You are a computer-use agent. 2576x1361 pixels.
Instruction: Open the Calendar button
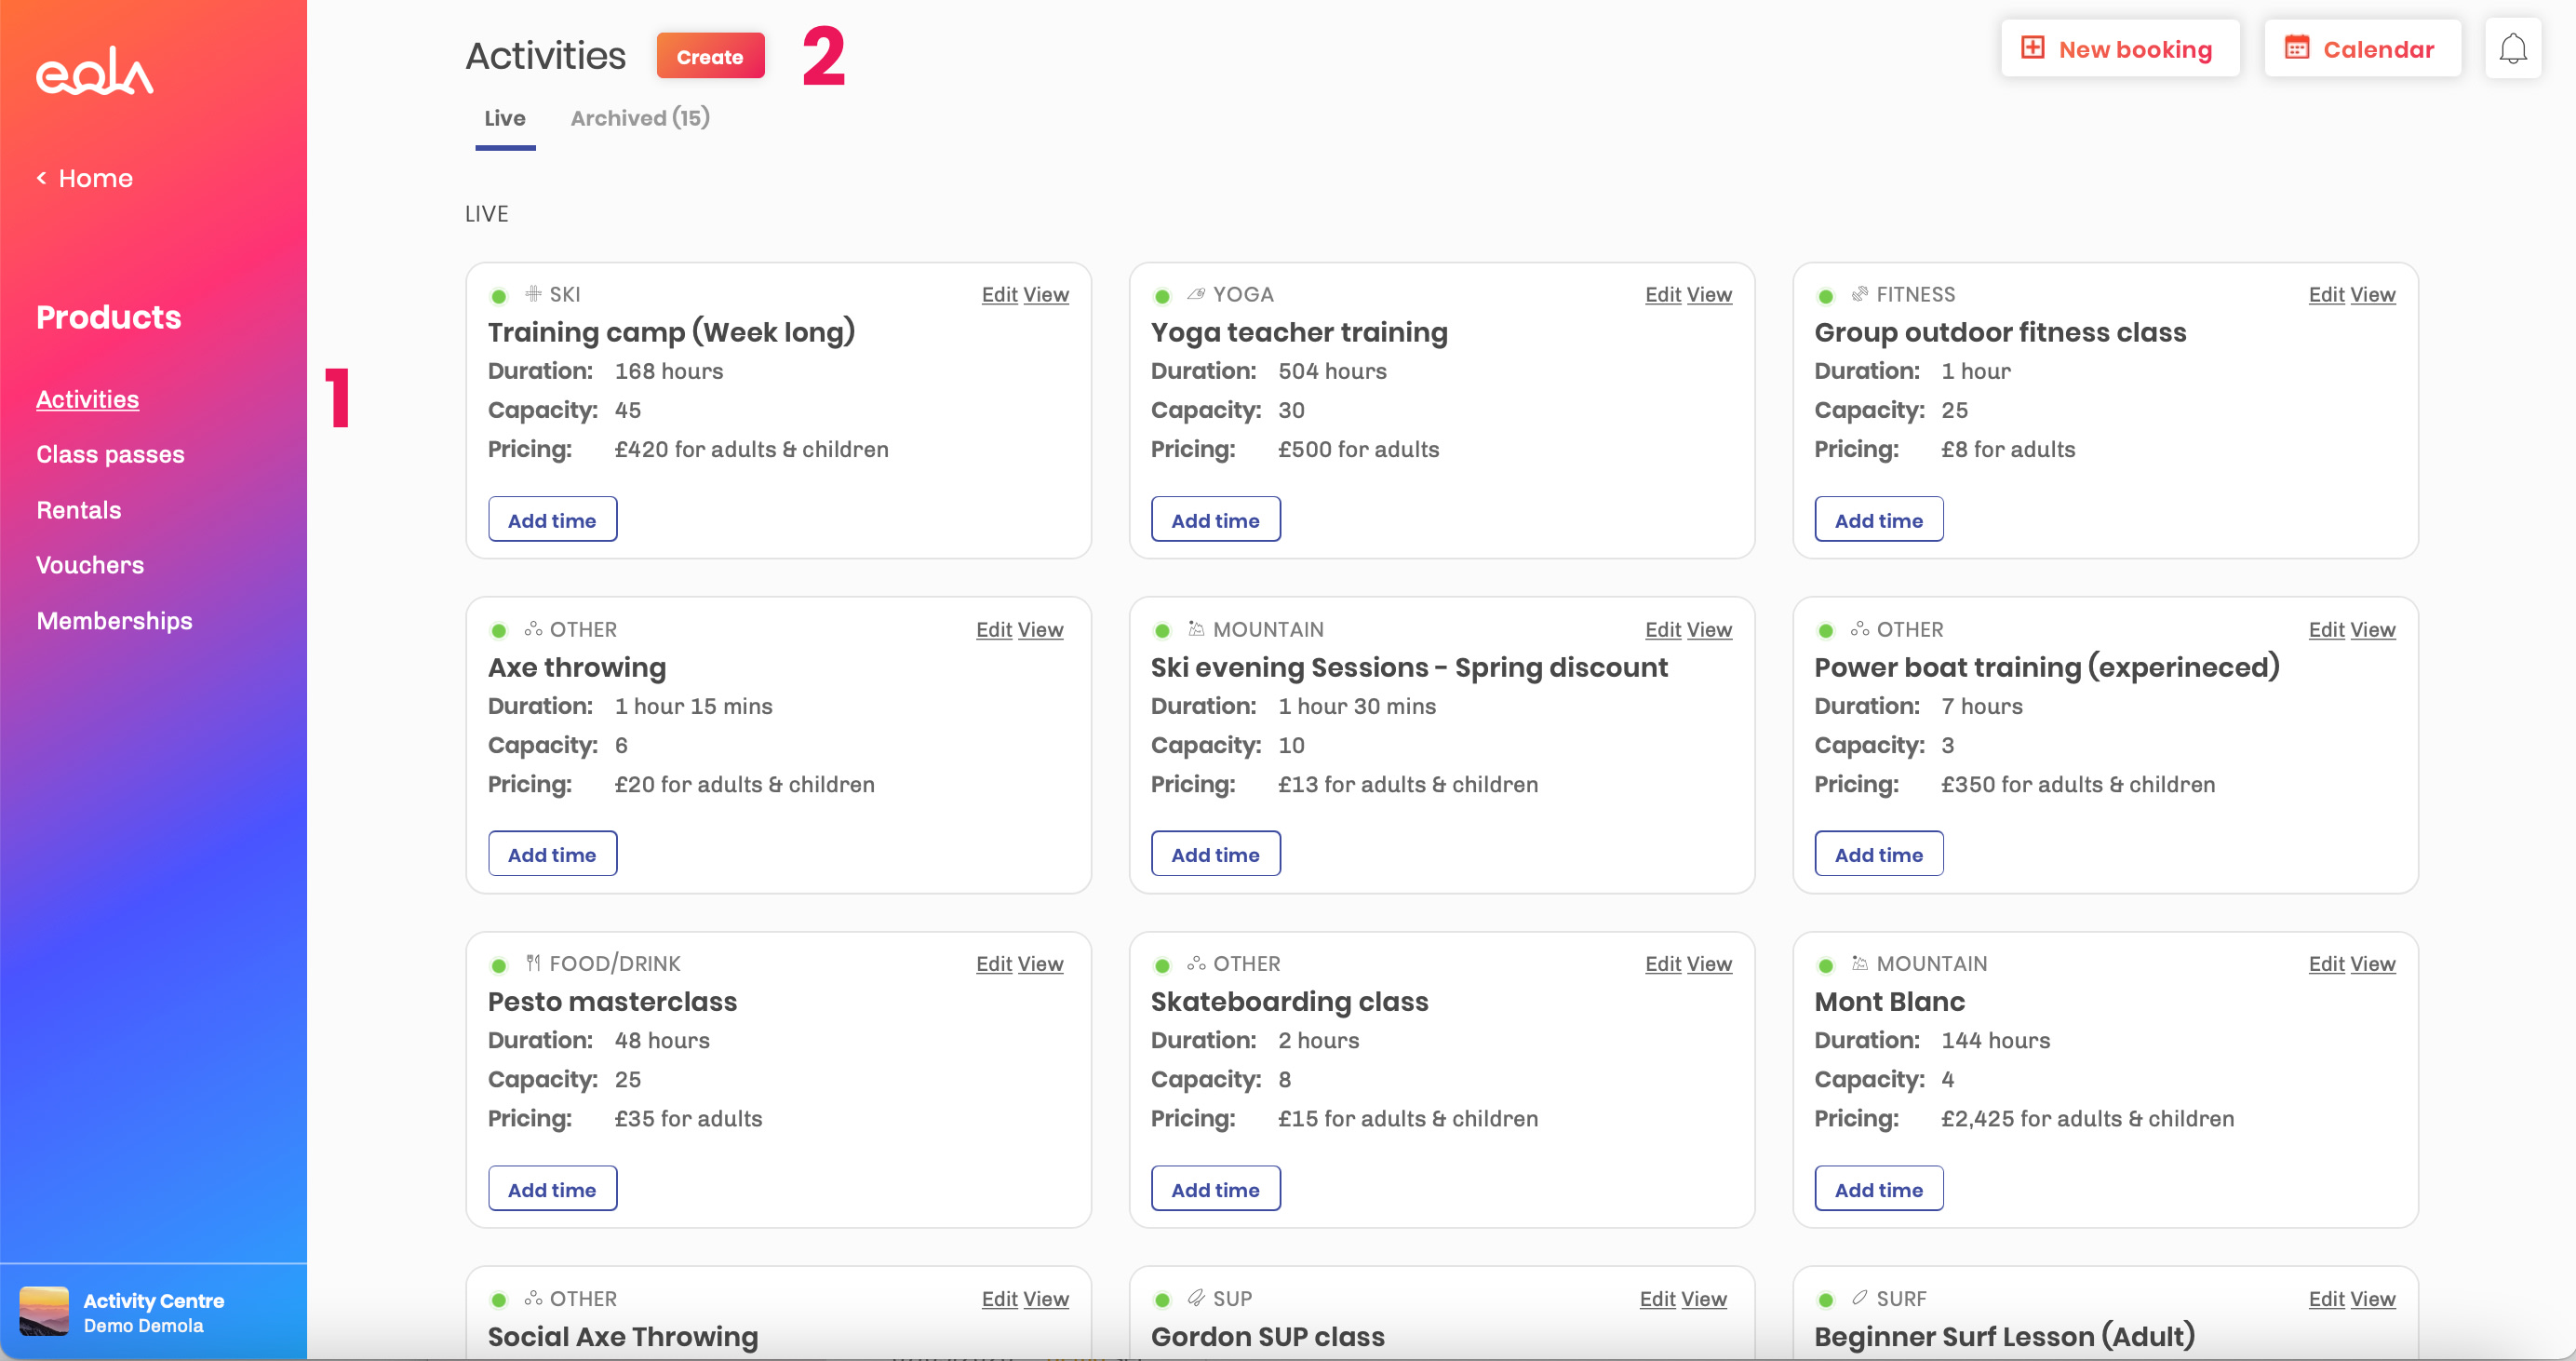click(x=2362, y=48)
